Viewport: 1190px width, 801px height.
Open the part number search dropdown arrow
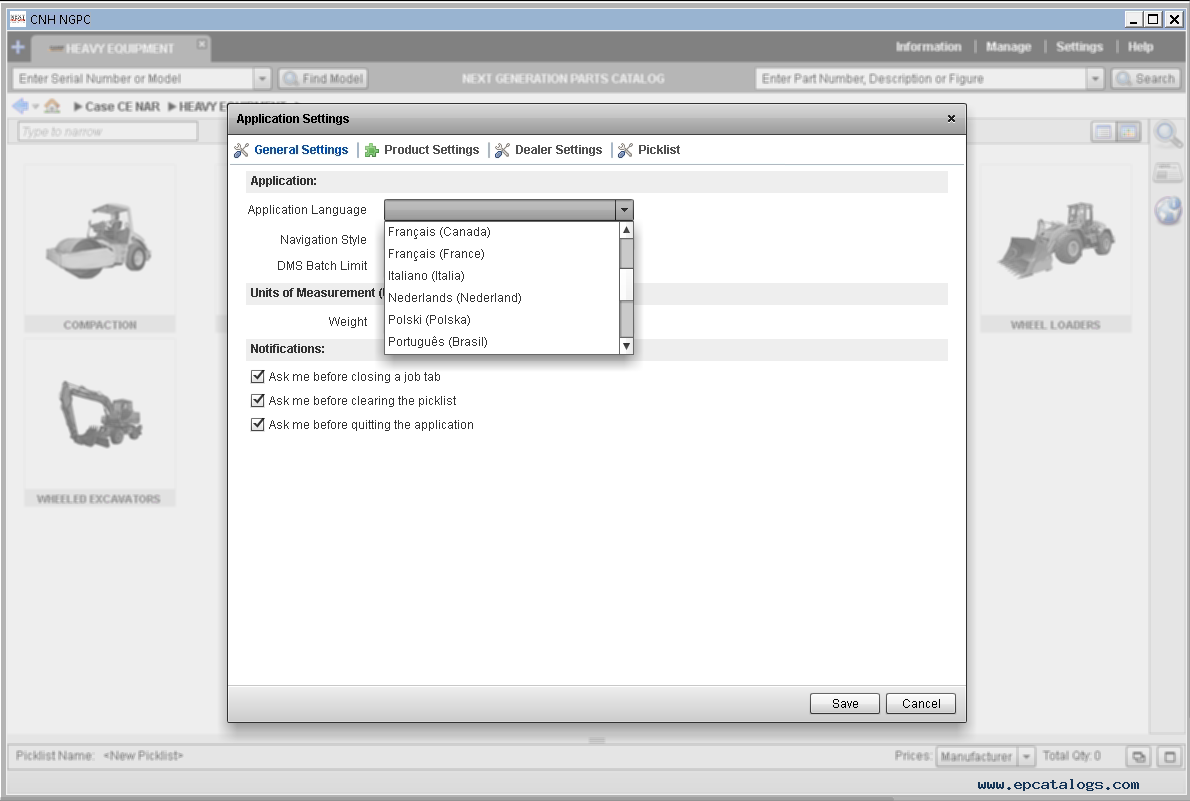coord(1094,78)
